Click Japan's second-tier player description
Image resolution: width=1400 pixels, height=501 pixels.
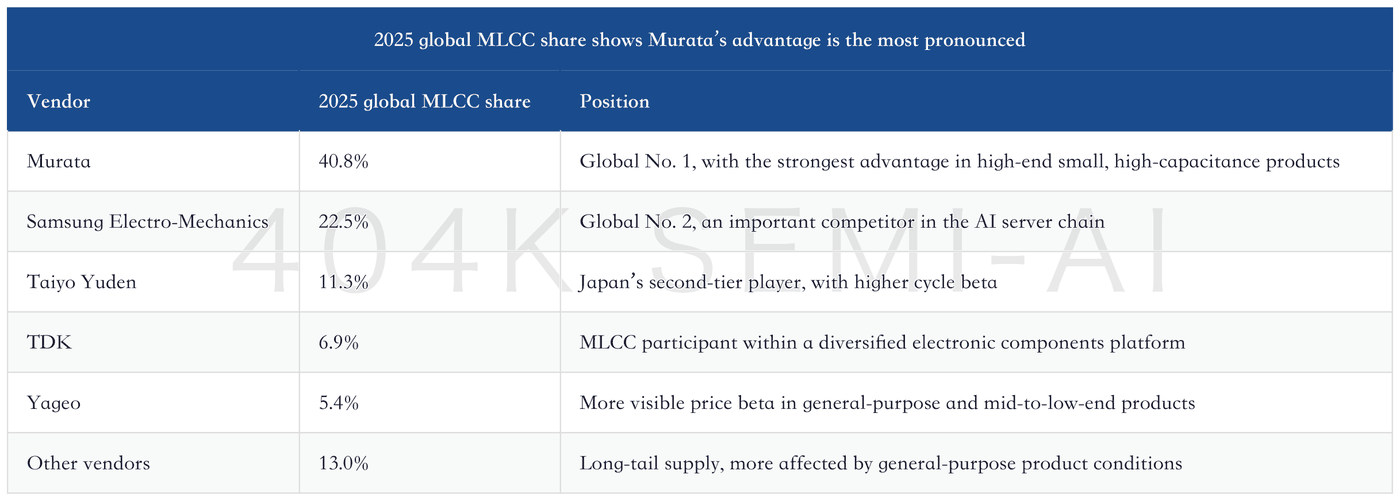point(788,282)
